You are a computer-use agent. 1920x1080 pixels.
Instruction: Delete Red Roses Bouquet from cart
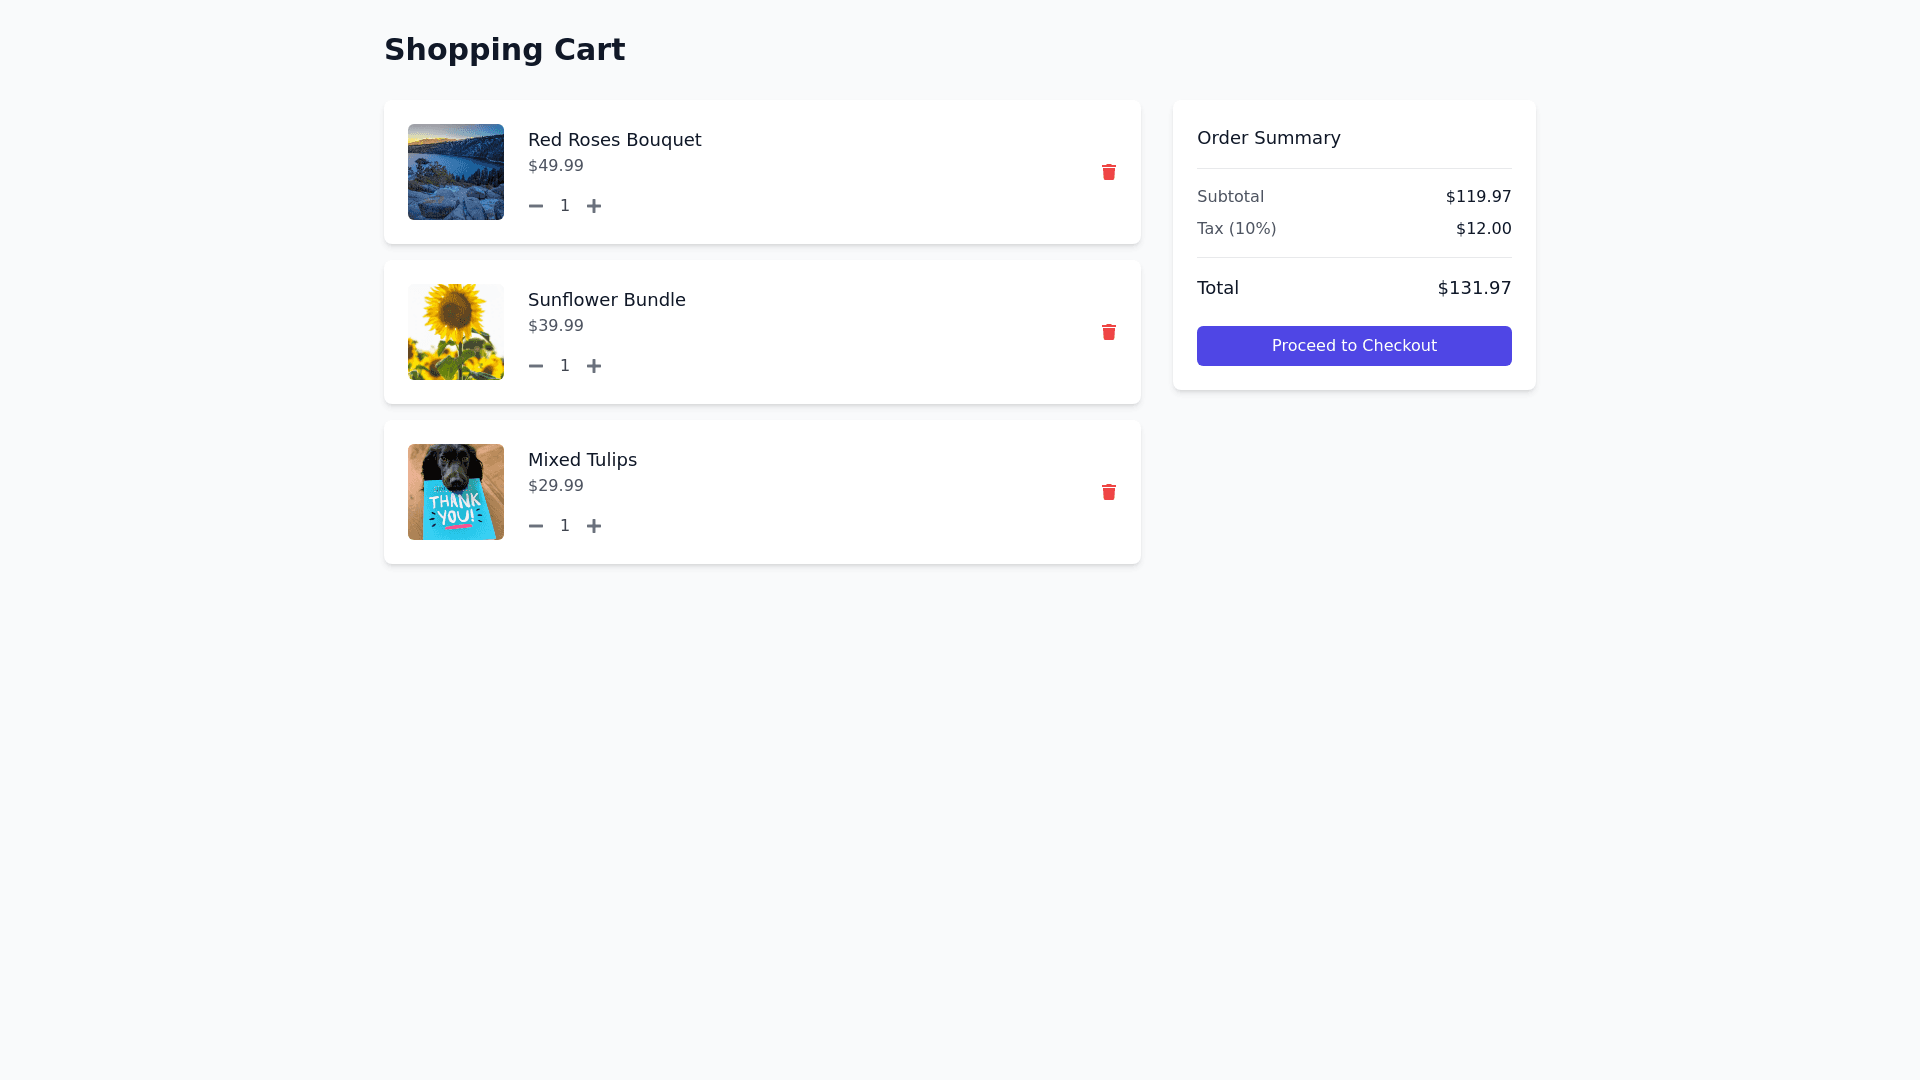(1108, 172)
